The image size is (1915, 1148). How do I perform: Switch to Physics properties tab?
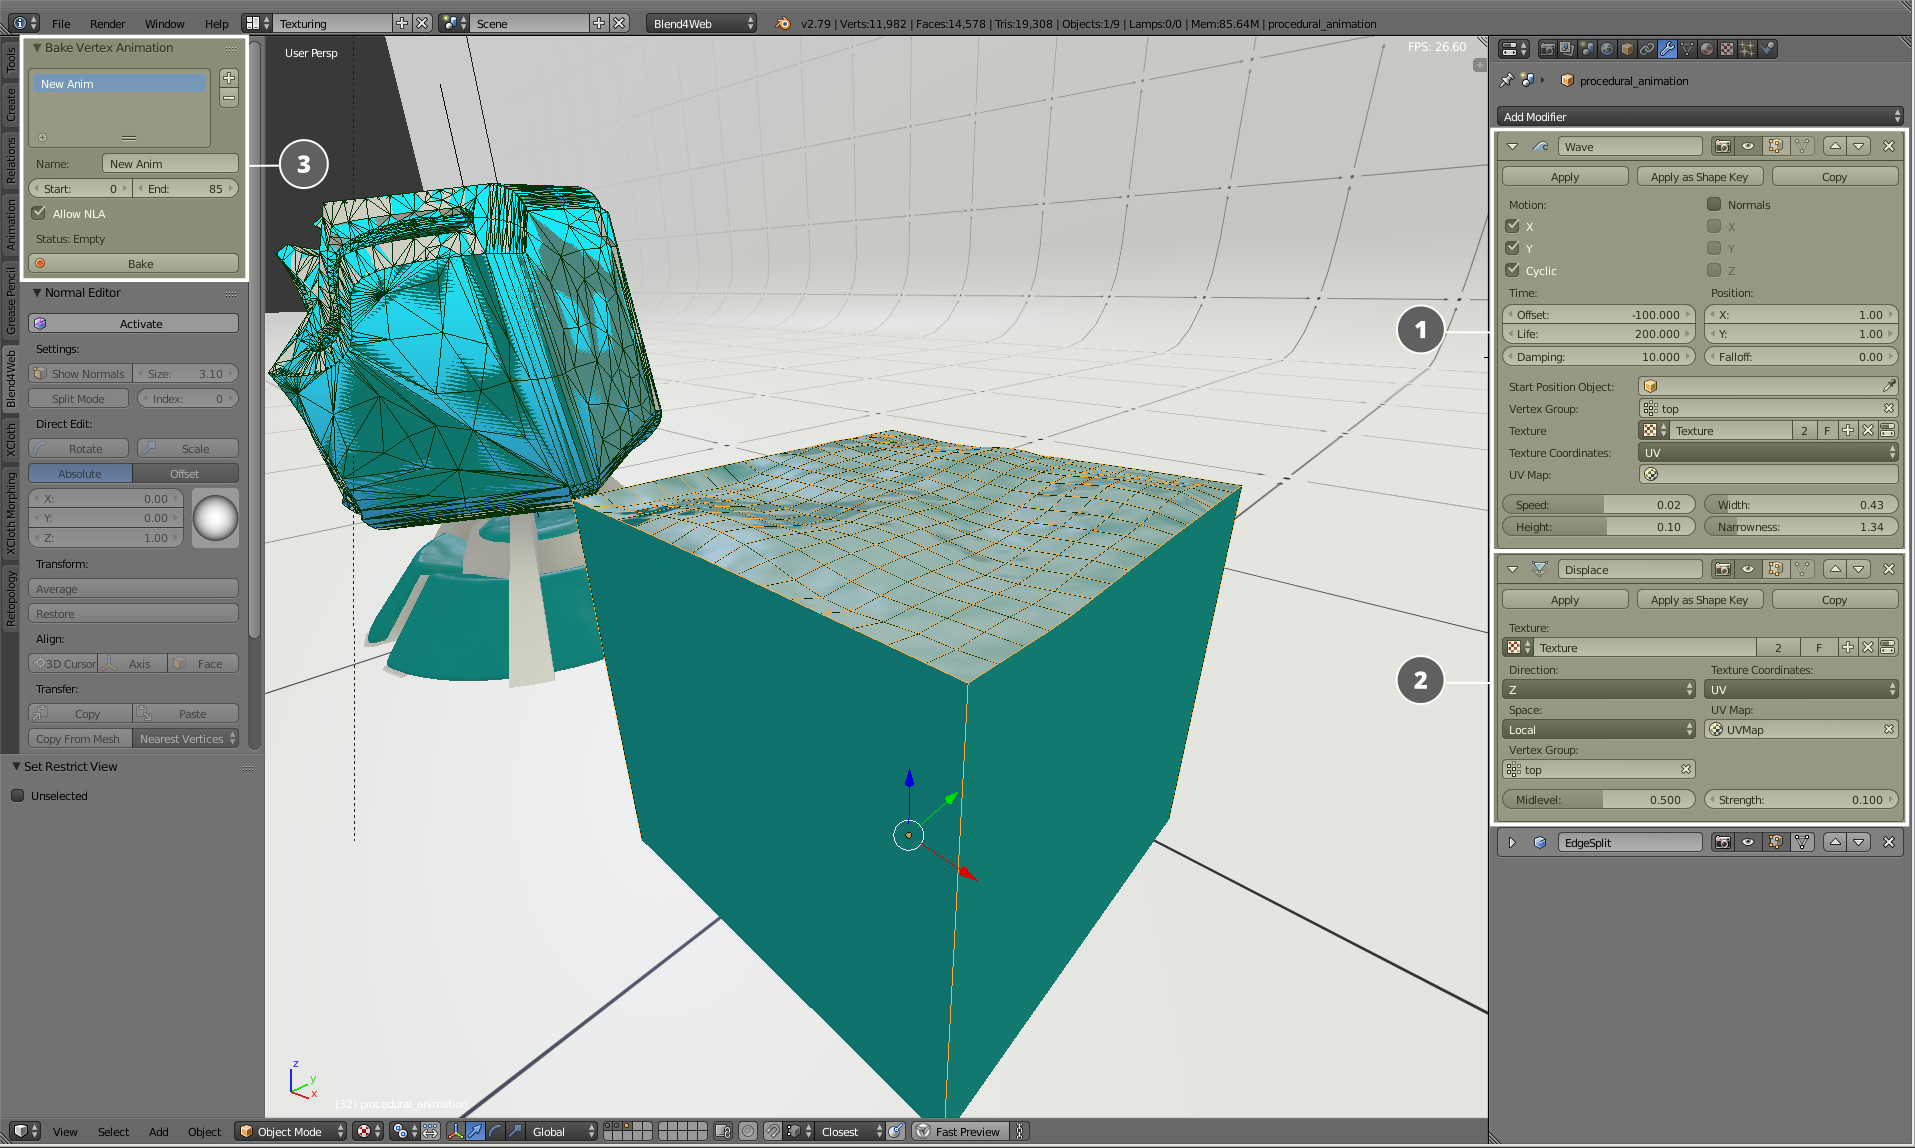[1767, 49]
